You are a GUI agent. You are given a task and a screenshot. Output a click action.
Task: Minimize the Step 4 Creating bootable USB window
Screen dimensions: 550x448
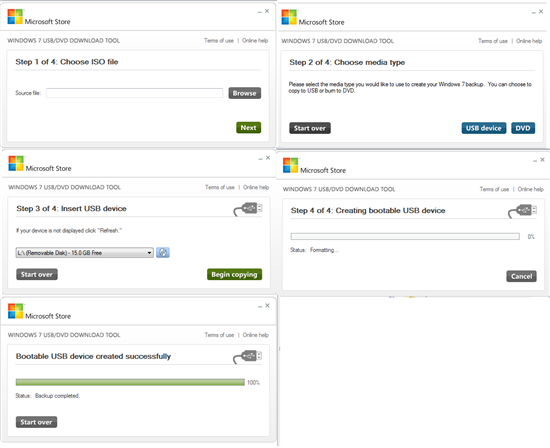coord(535,161)
